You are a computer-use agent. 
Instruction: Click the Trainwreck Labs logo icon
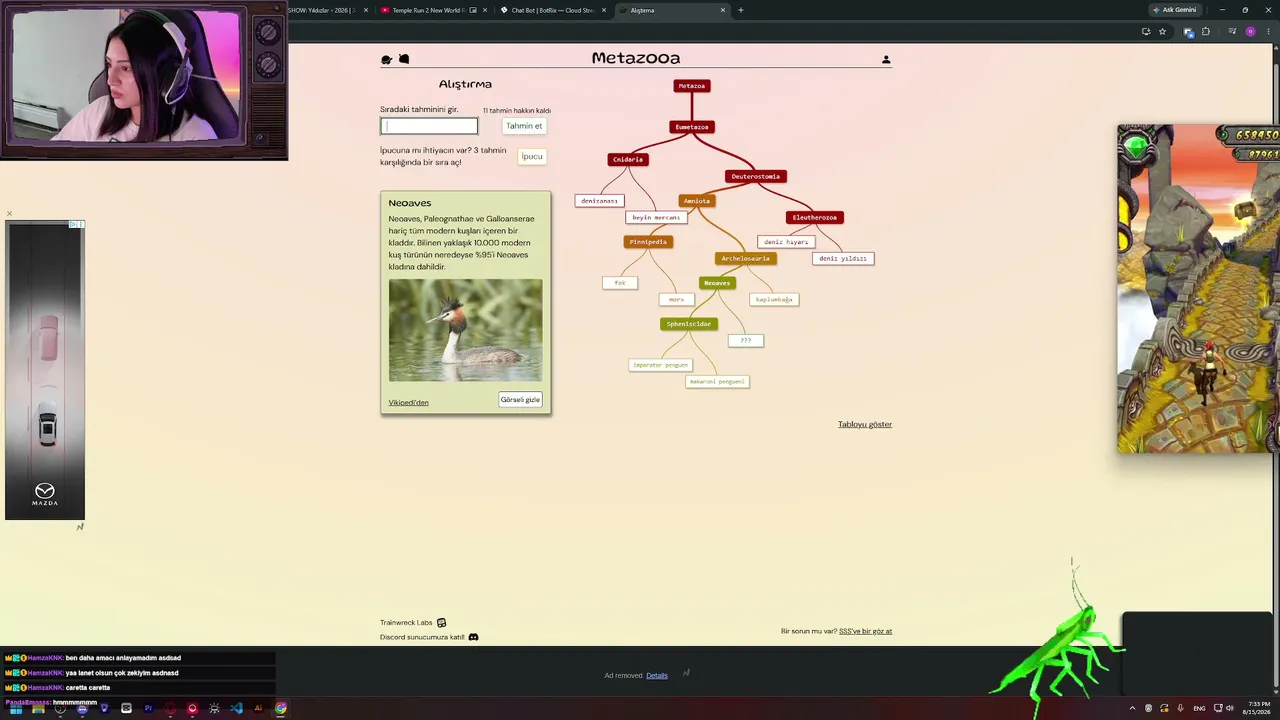coord(441,623)
